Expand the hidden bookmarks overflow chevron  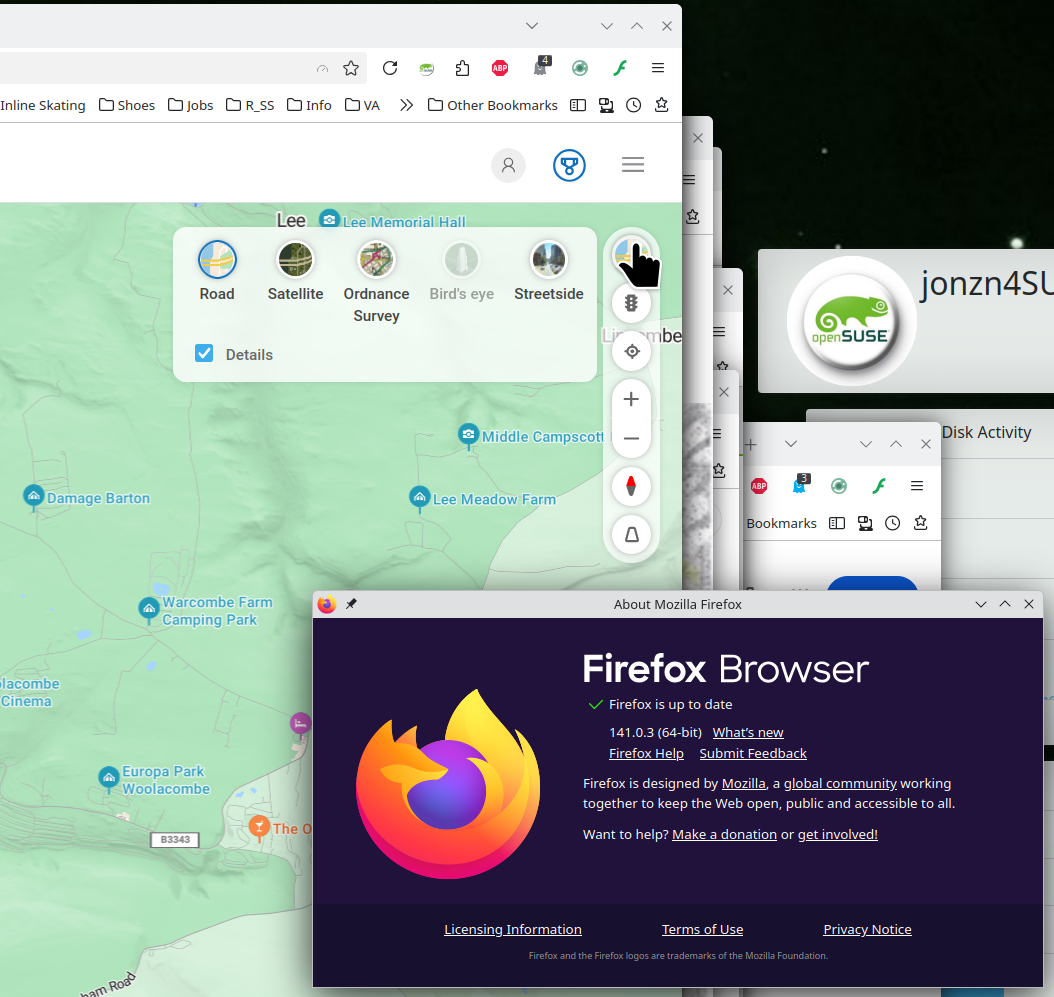pos(406,105)
